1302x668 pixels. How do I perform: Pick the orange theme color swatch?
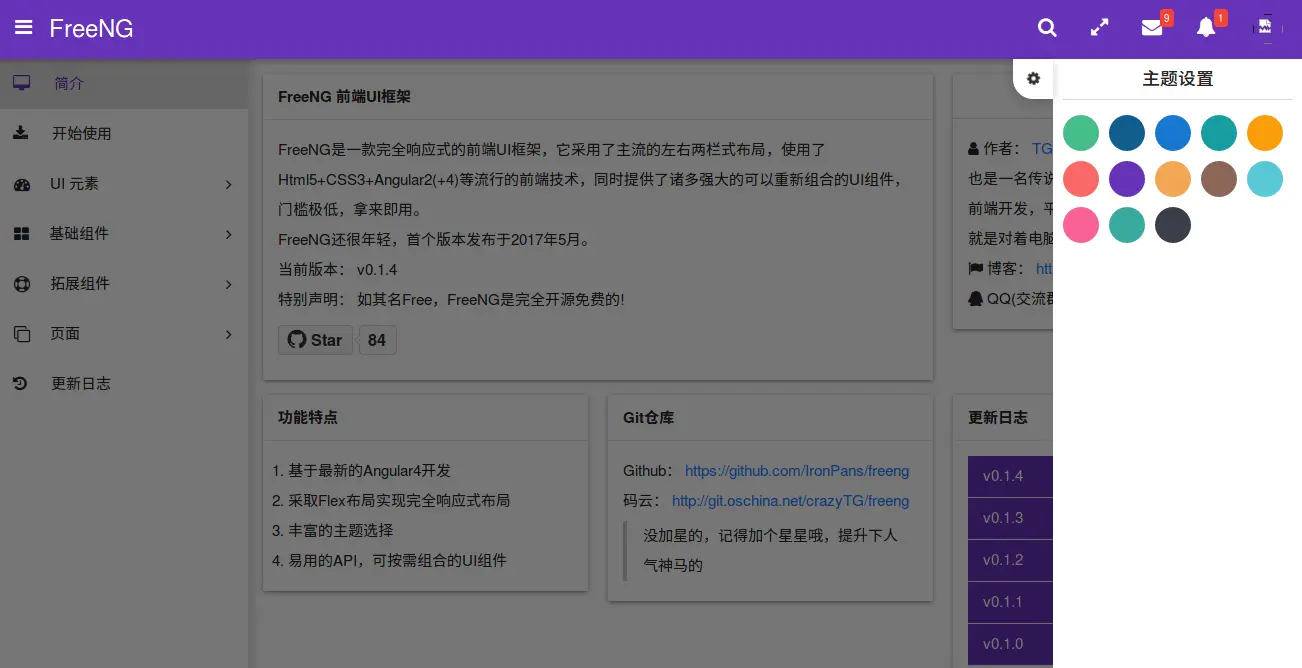(1265, 133)
